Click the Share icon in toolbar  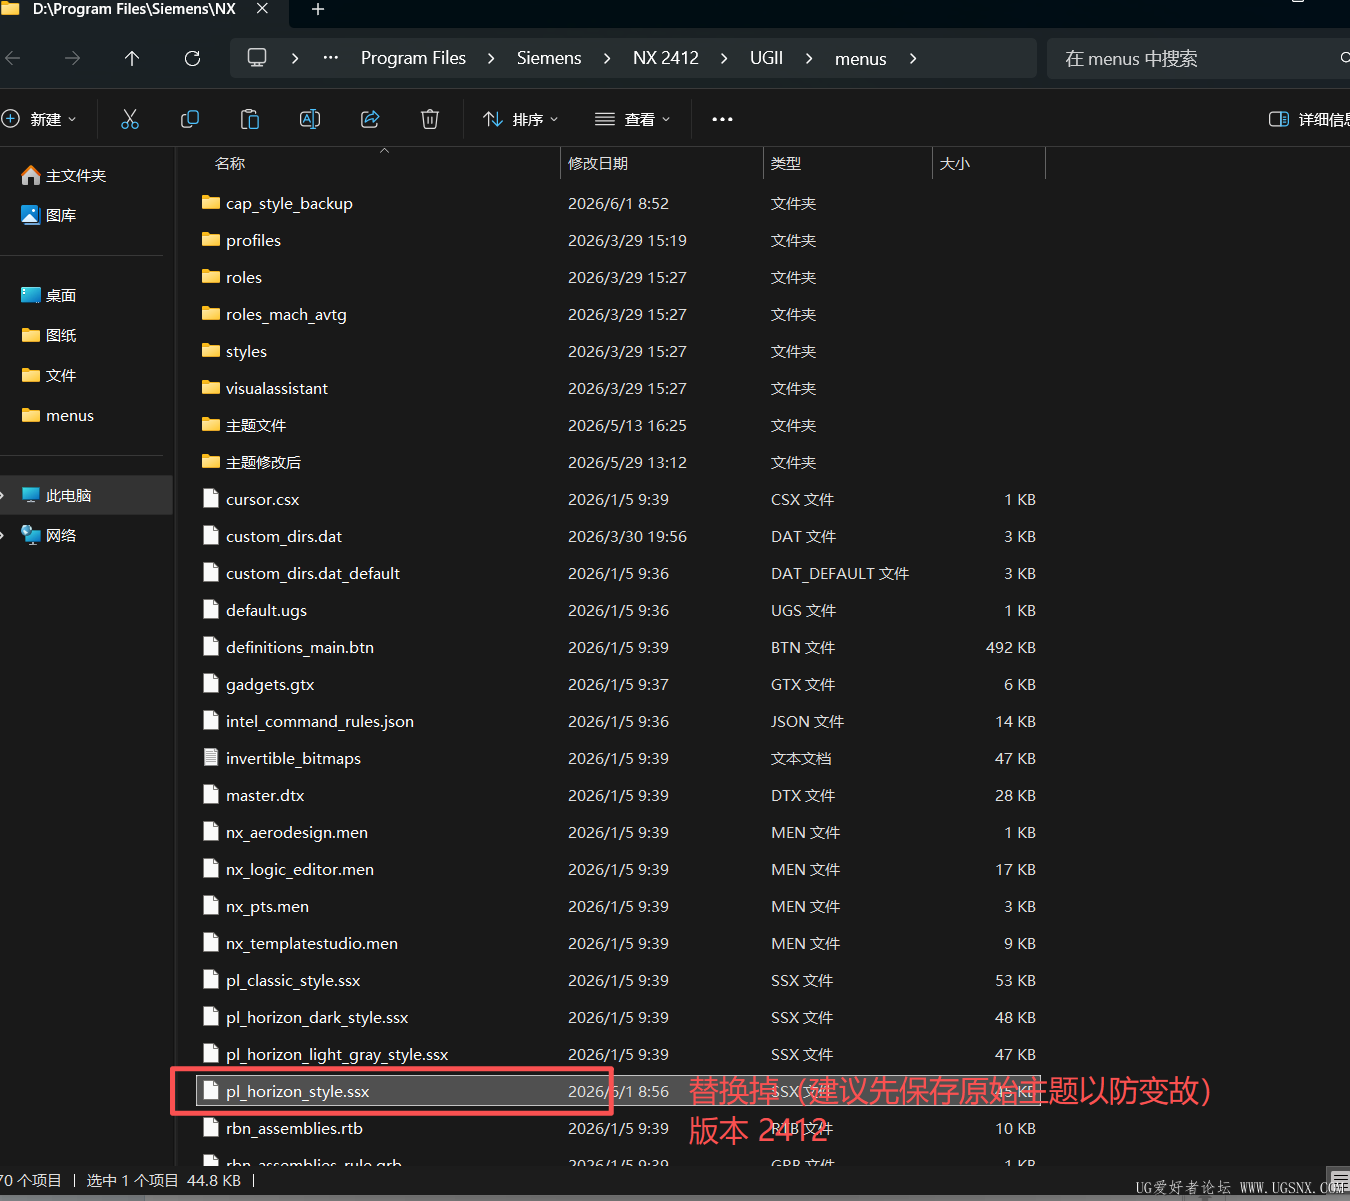370,119
